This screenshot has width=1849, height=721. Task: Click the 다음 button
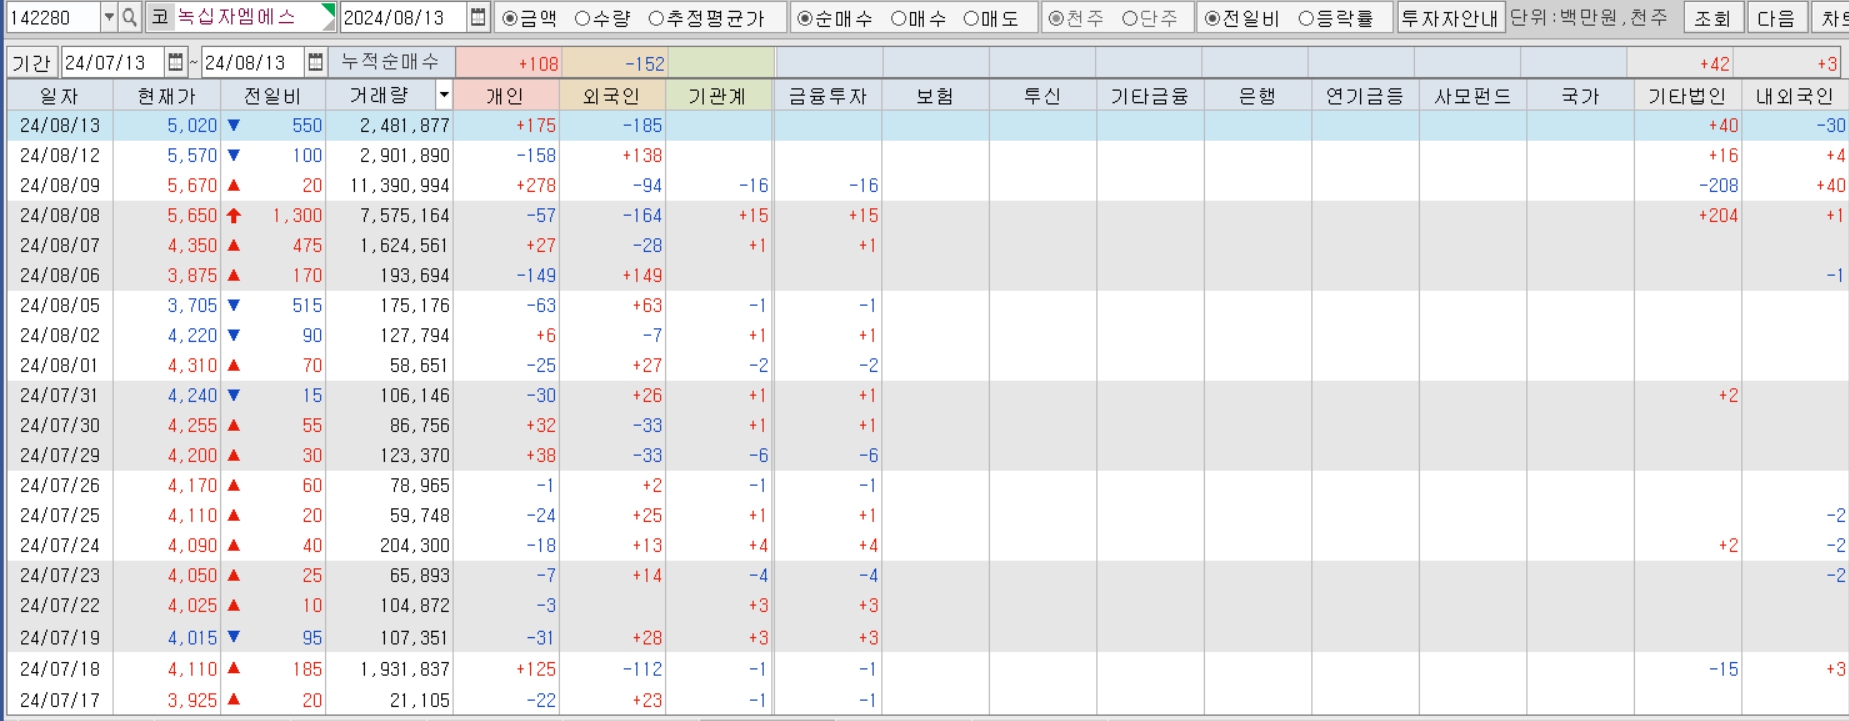click(1776, 18)
